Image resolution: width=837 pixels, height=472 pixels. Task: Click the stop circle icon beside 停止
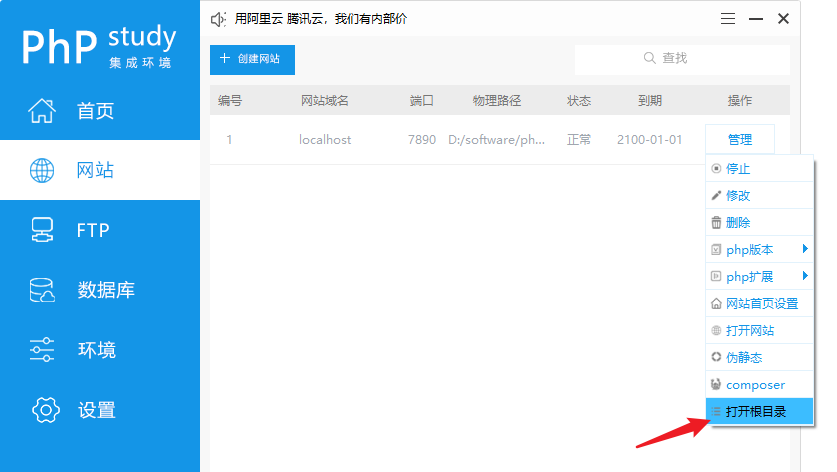[x=716, y=169]
